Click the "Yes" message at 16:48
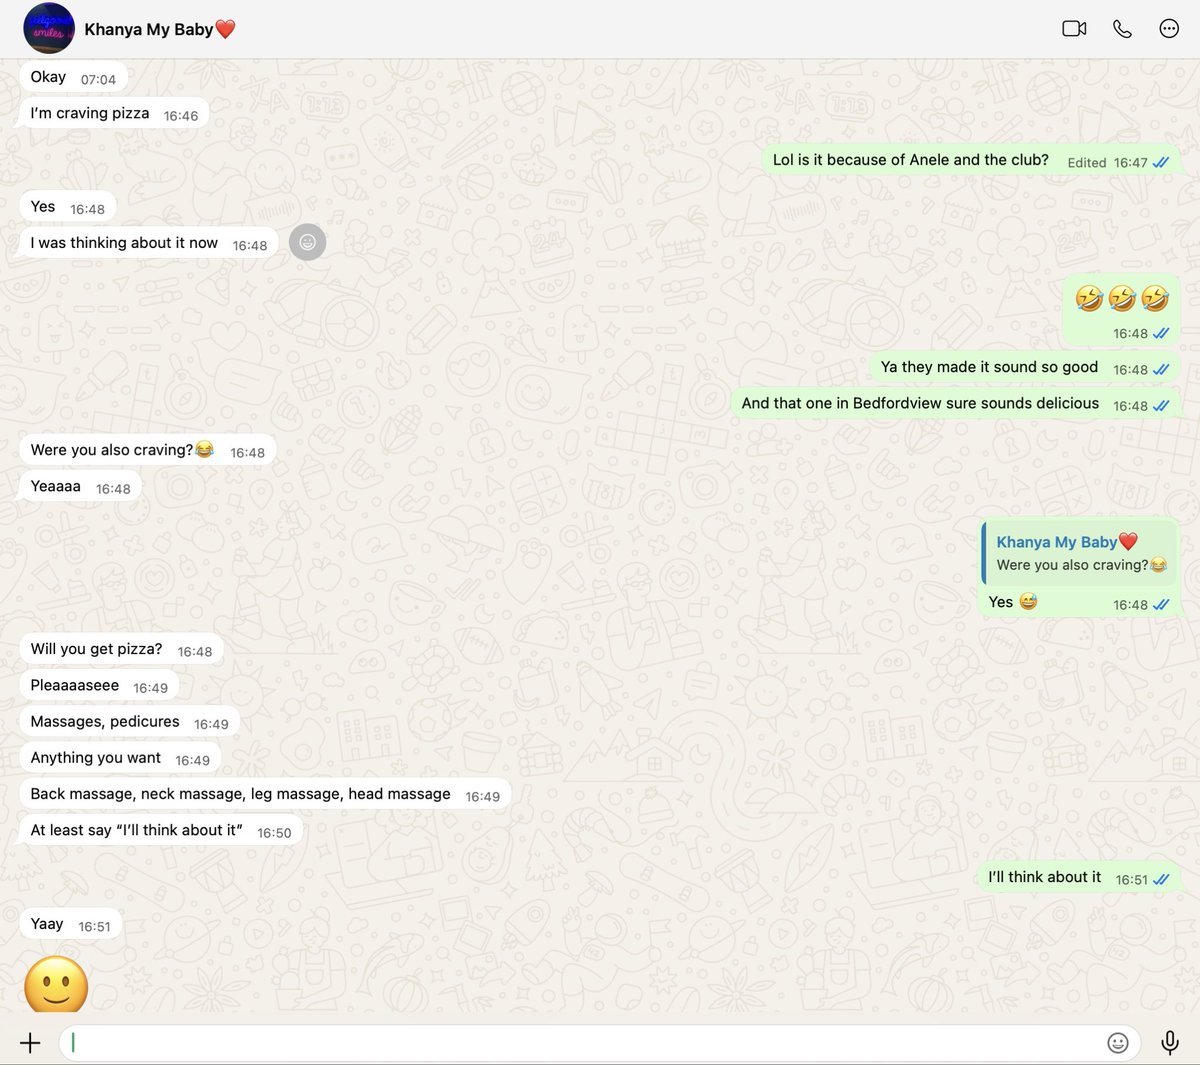This screenshot has width=1200, height=1065. (x=67, y=208)
